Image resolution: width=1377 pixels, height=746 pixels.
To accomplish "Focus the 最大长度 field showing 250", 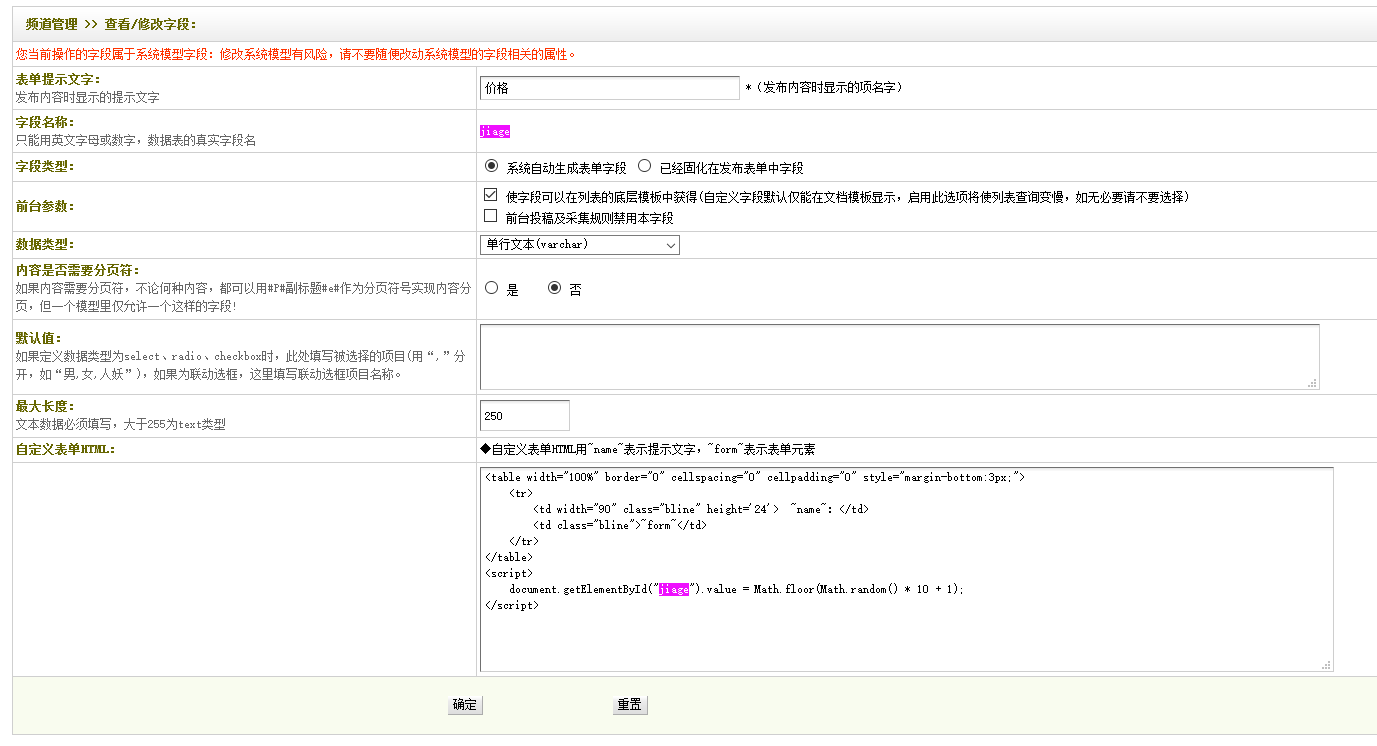I will coord(525,416).
